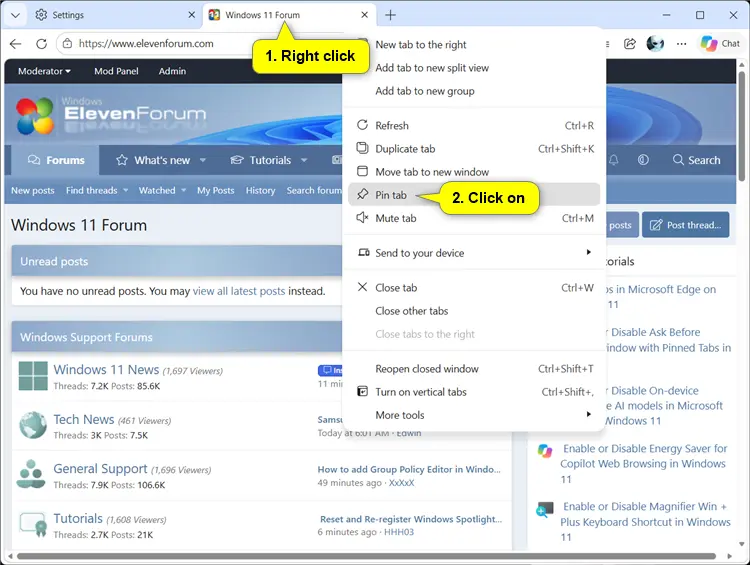This screenshot has height=565, width=750.
Task: Click the Tech News globe icon
Action: coord(33,425)
